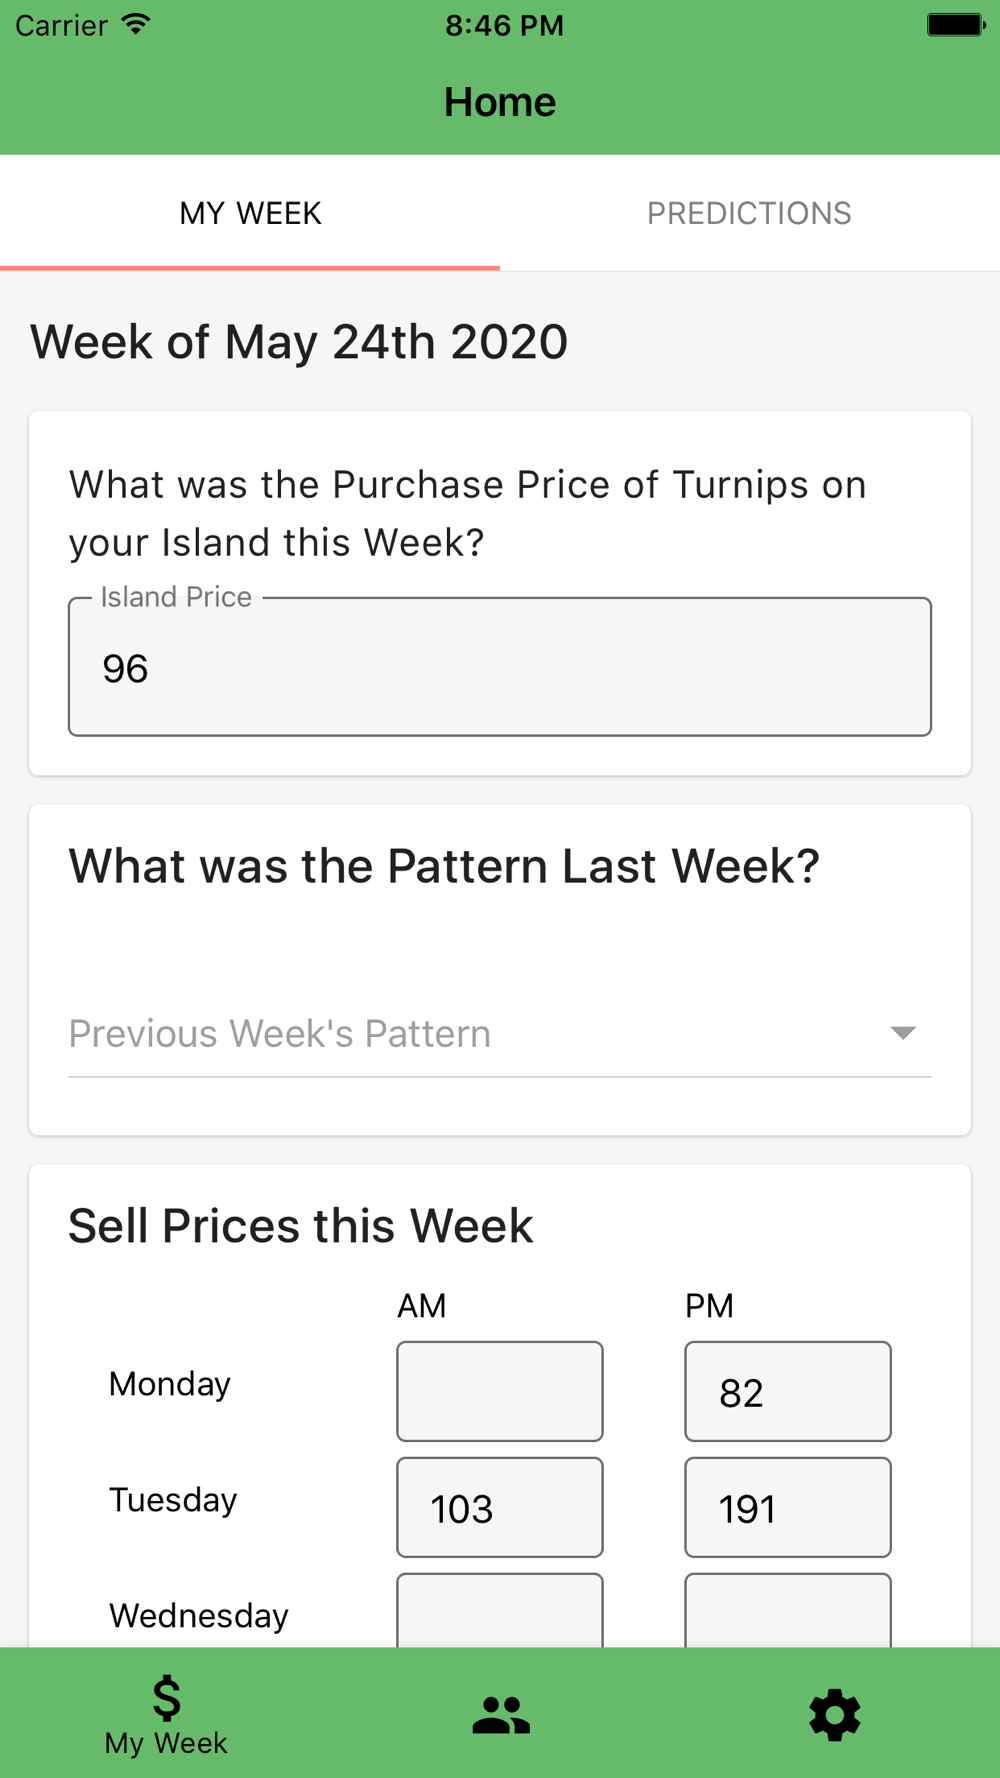Select the Monday PM field showing 82

click(788, 1391)
